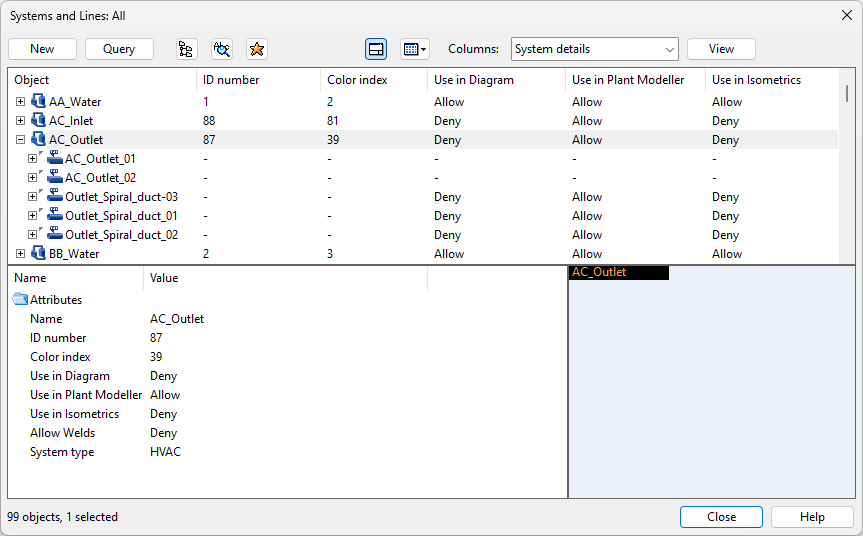Toggle the details pane layout button
Screen dimensions: 863x536
tap(376, 49)
